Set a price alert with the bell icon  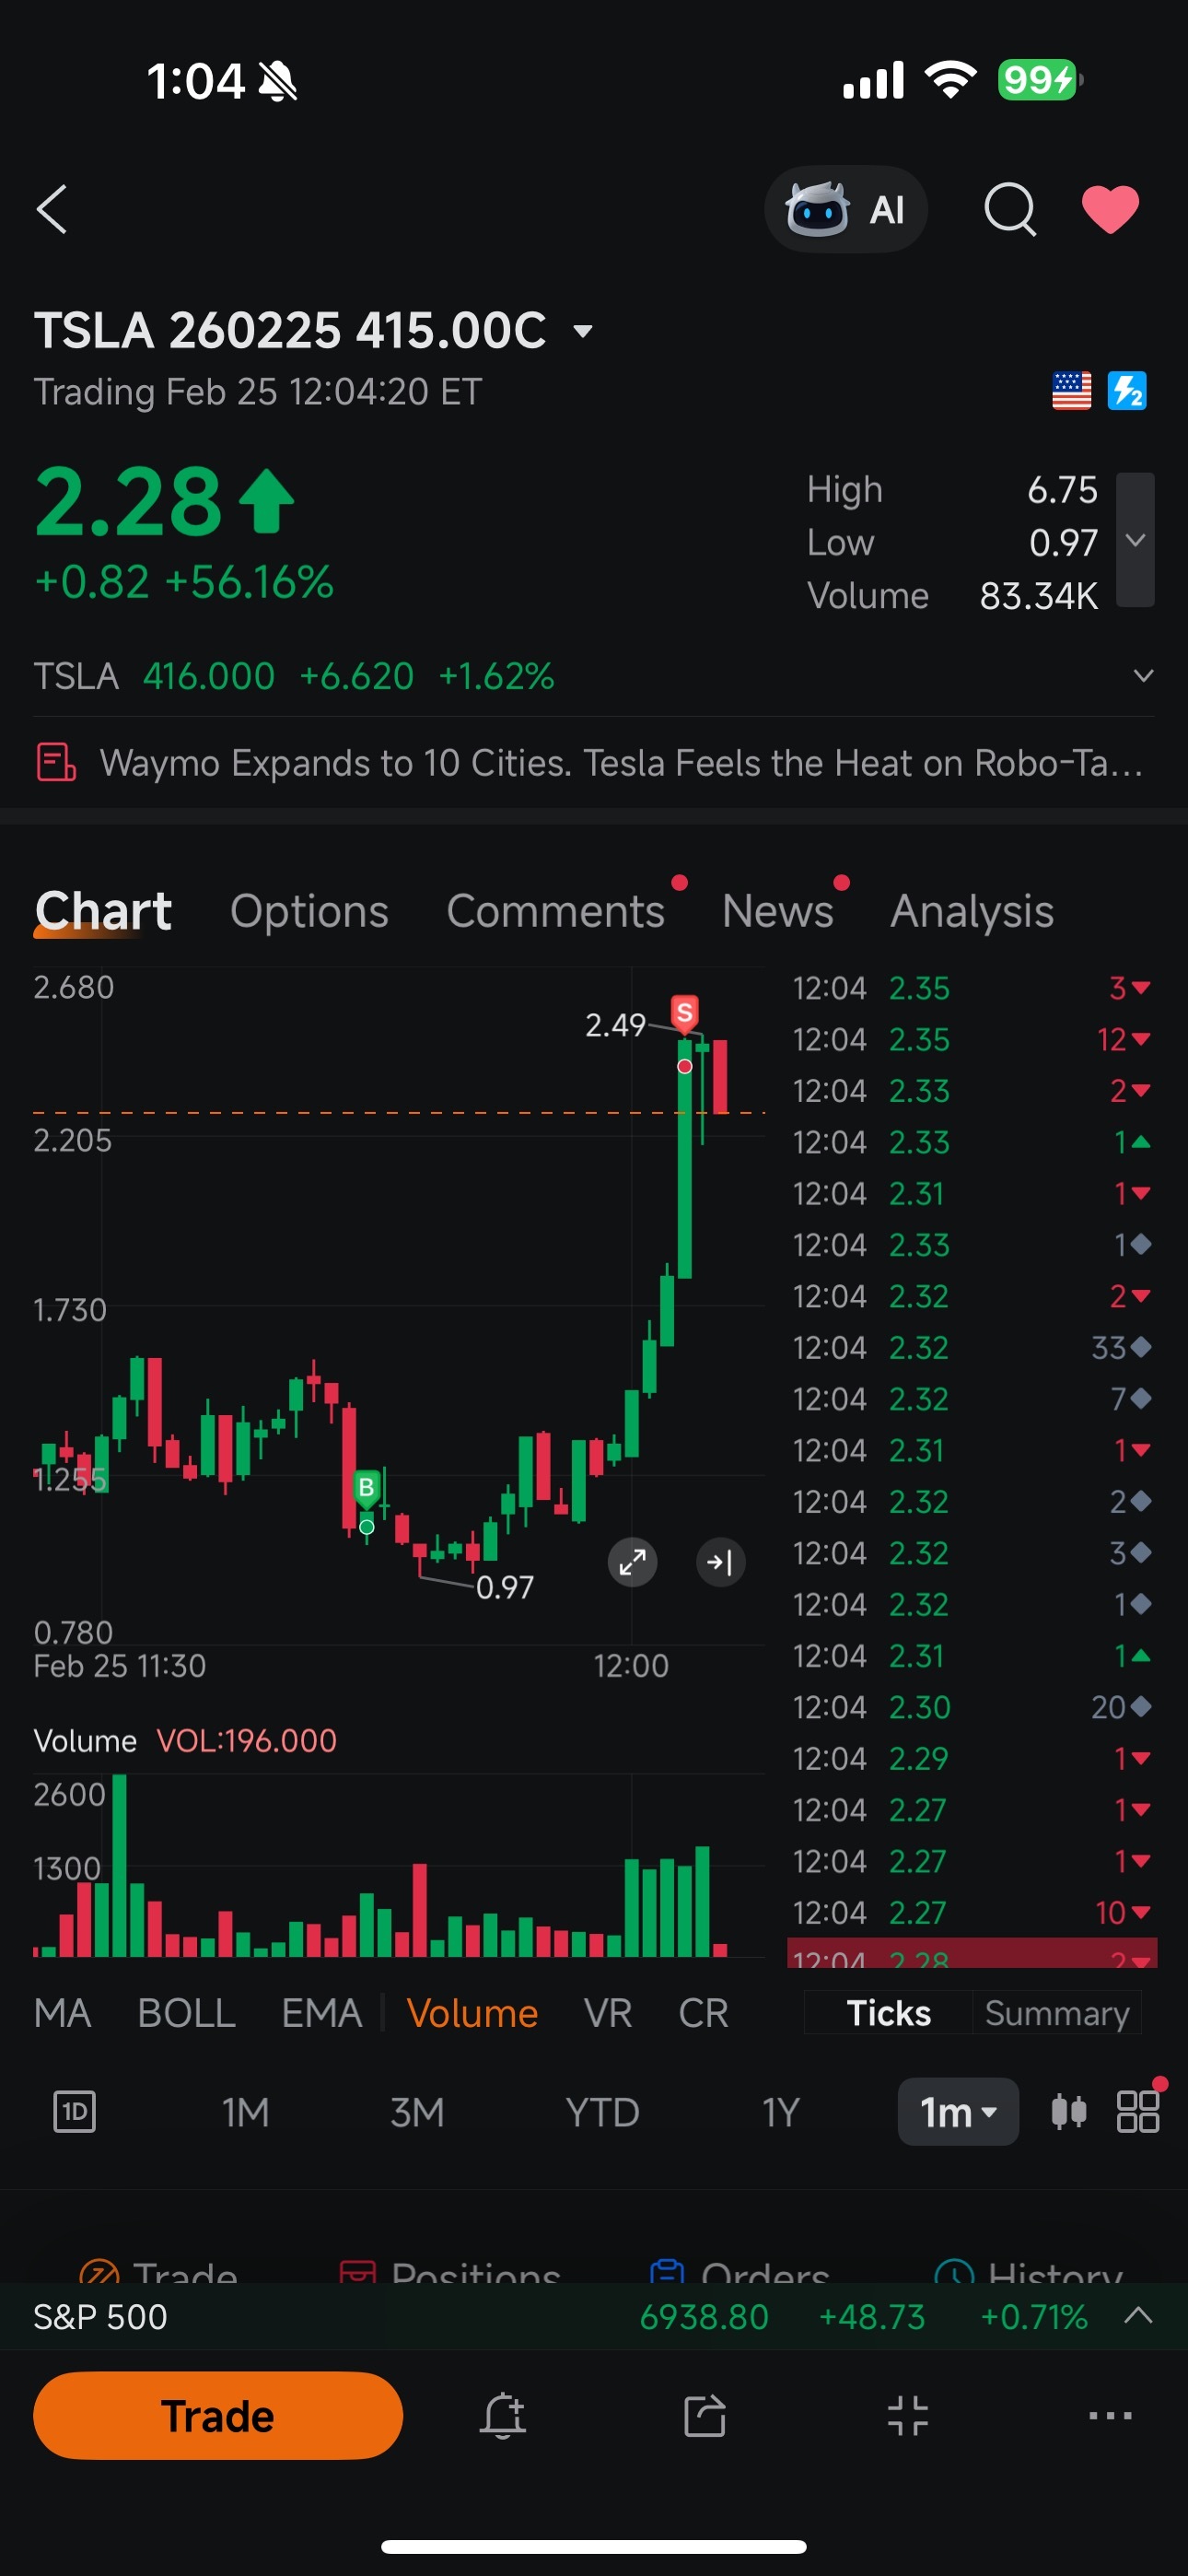click(503, 2416)
